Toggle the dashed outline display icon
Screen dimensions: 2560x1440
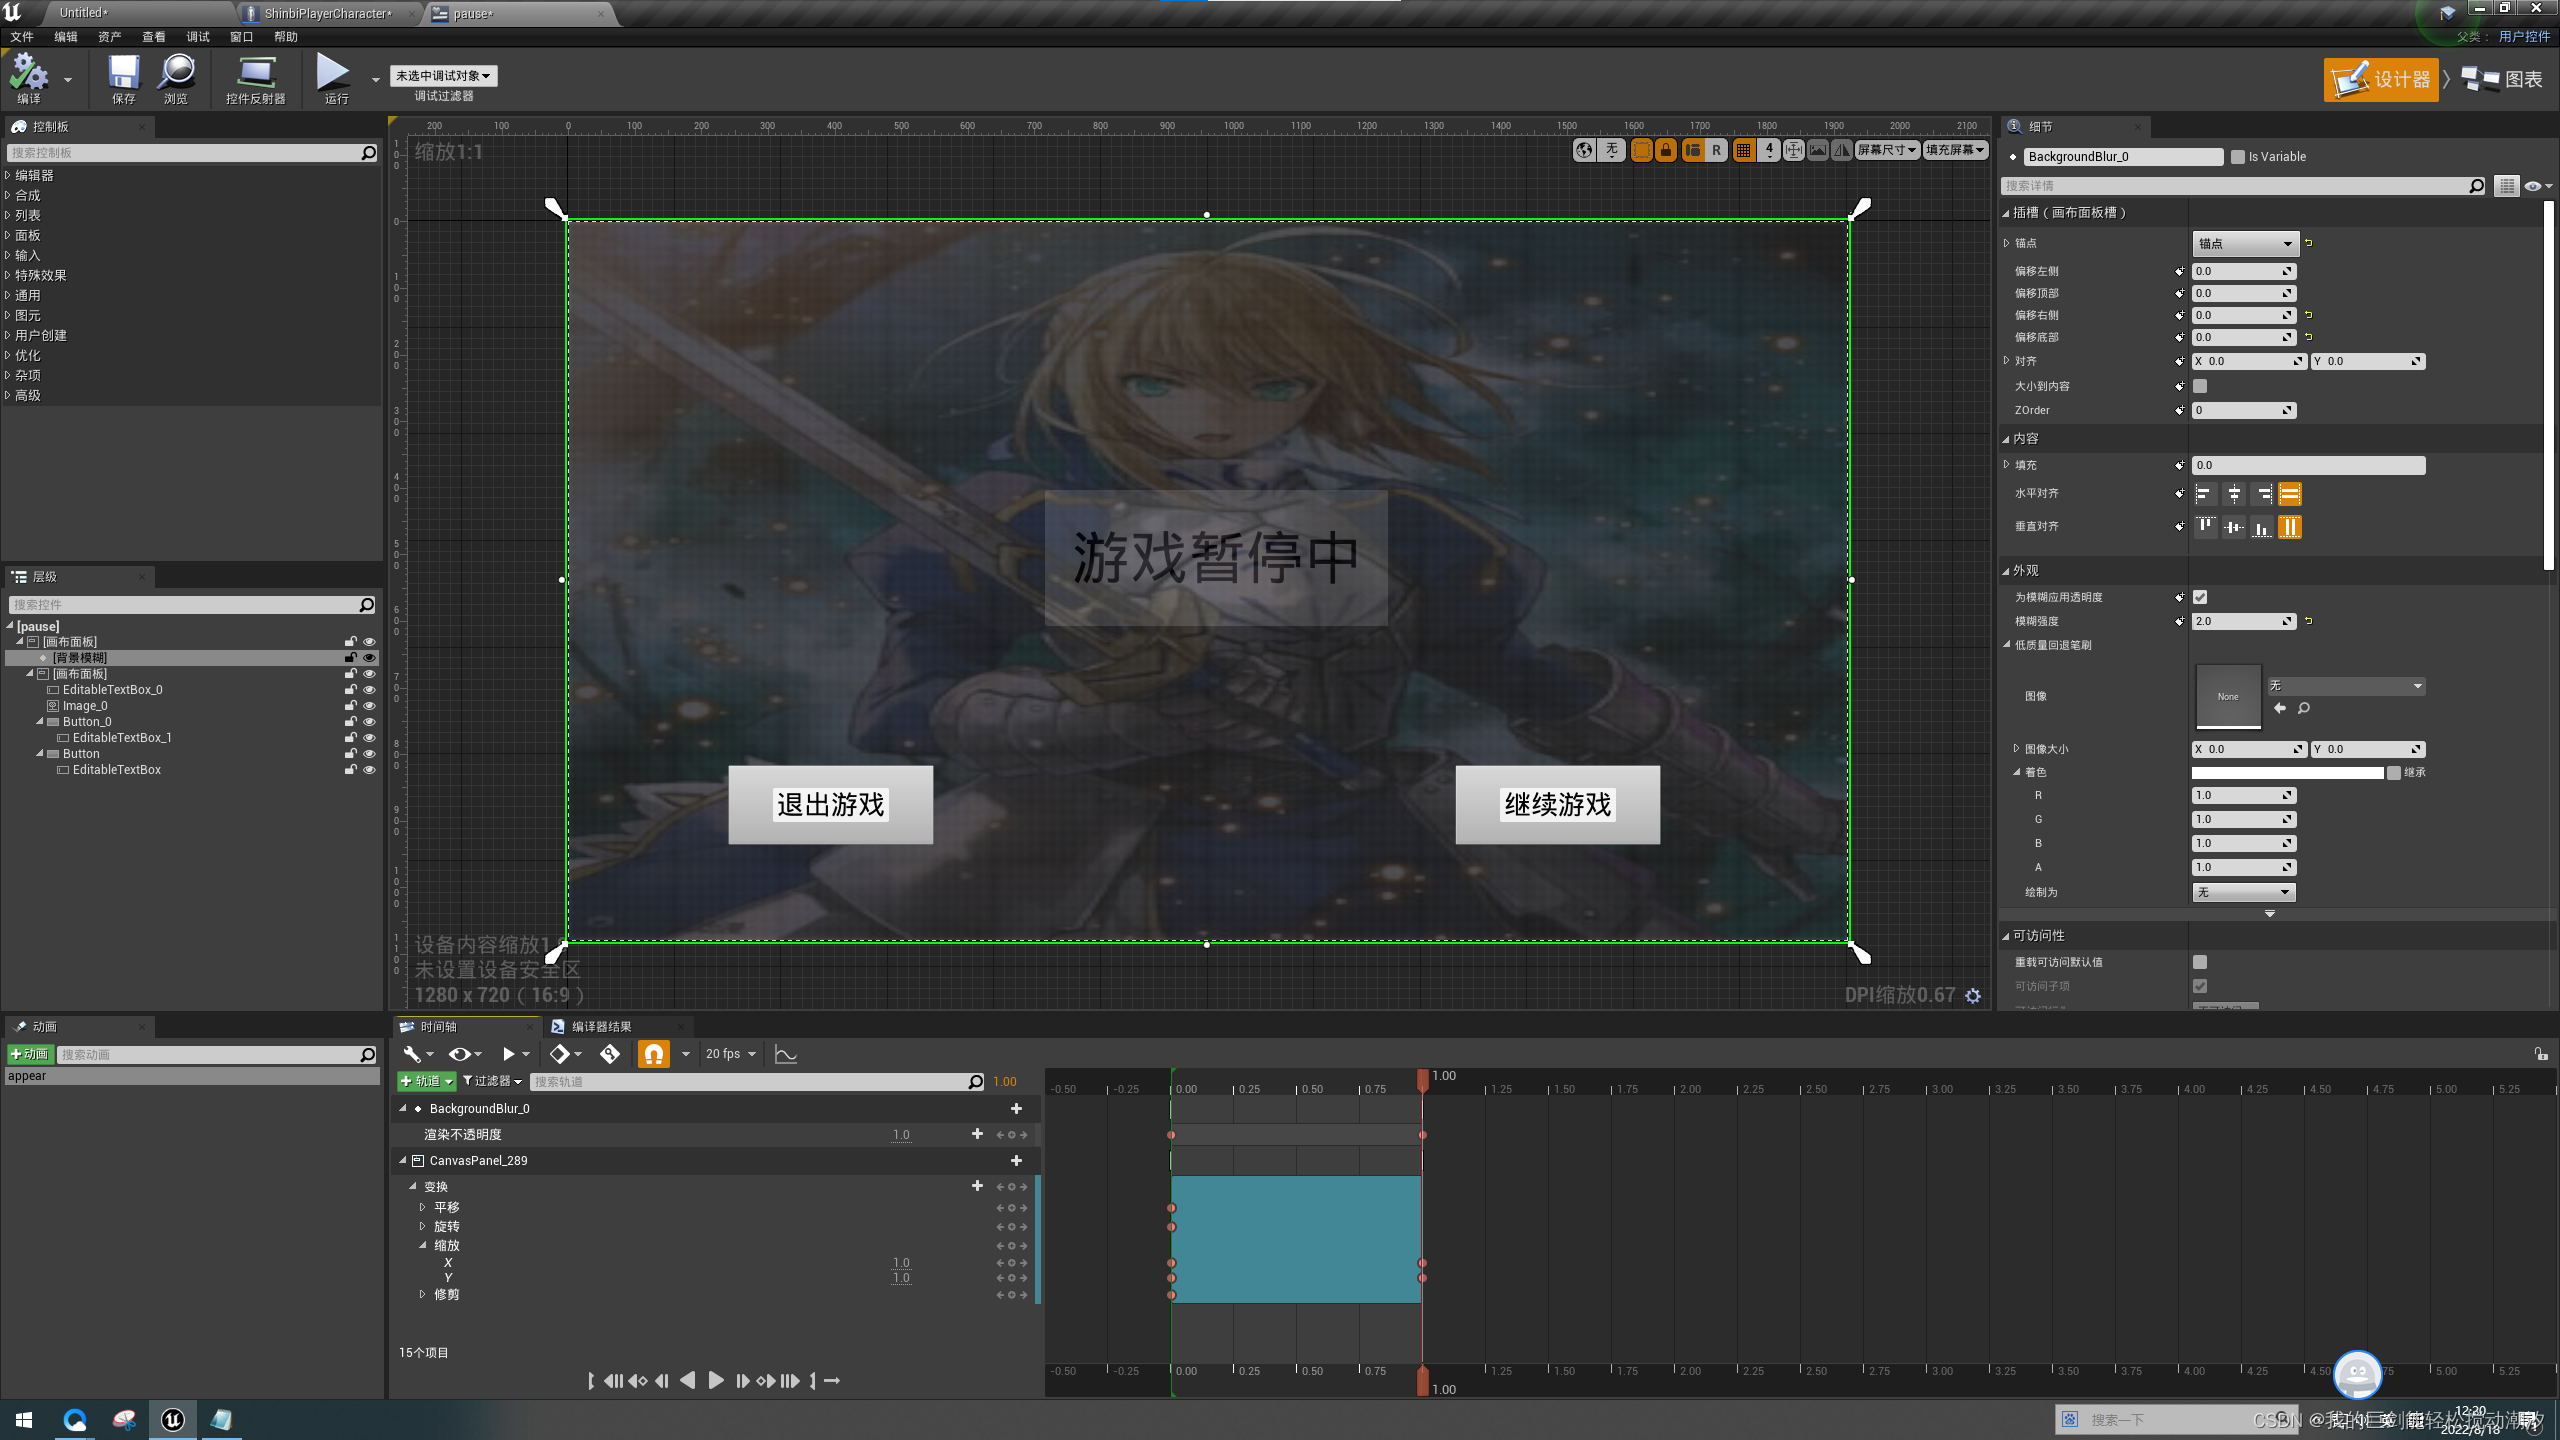point(1642,150)
